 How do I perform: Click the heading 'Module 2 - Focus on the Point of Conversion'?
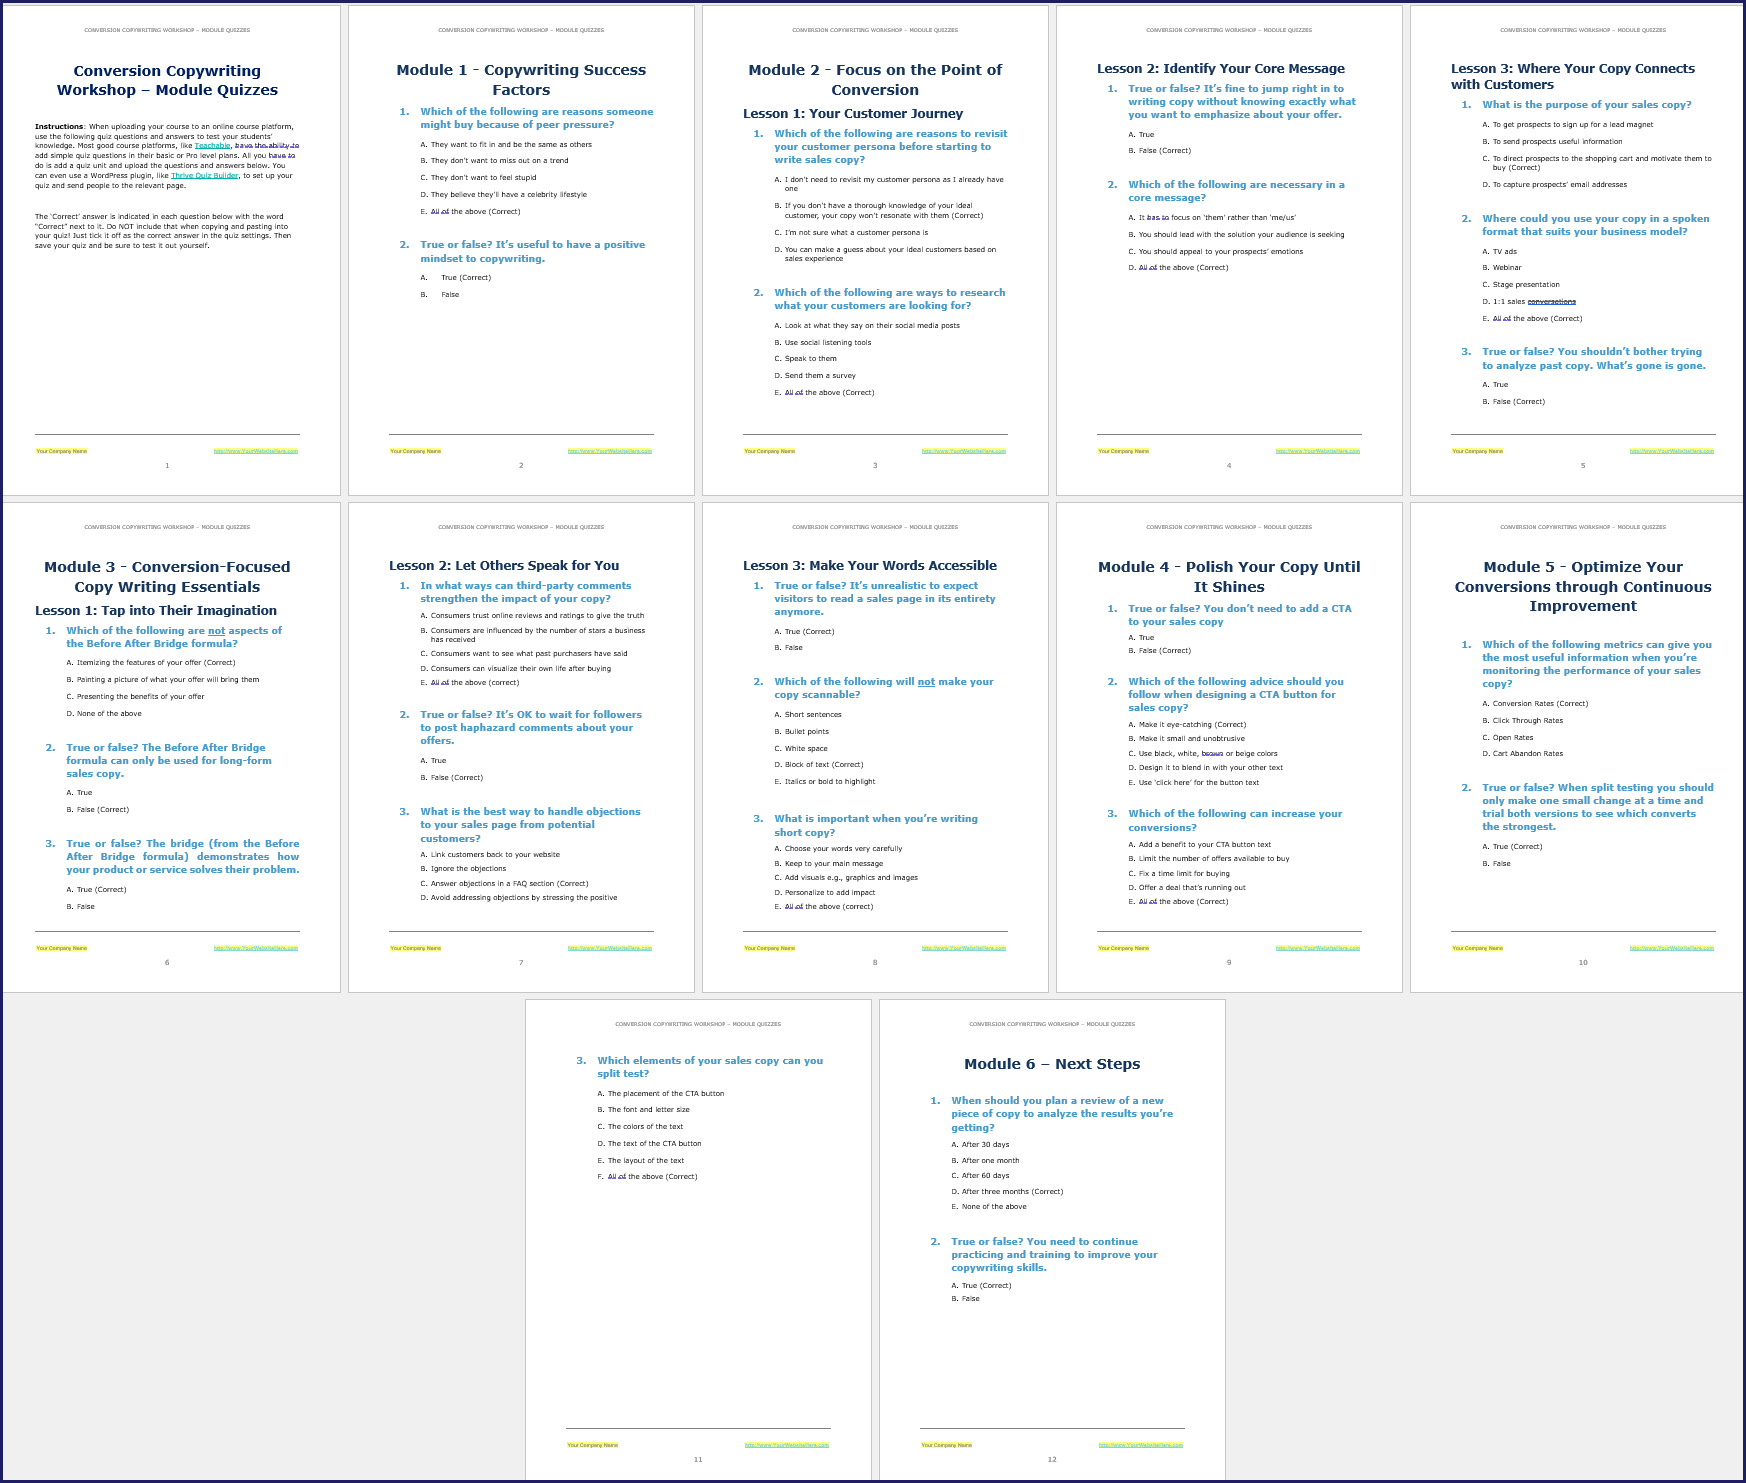pos(875,80)
